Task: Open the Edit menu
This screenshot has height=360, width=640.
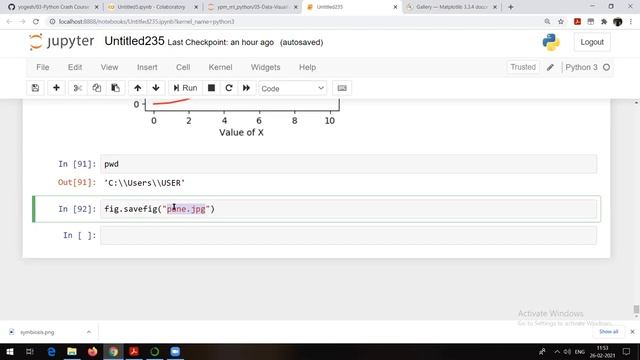Action: [x=75, y=67]
